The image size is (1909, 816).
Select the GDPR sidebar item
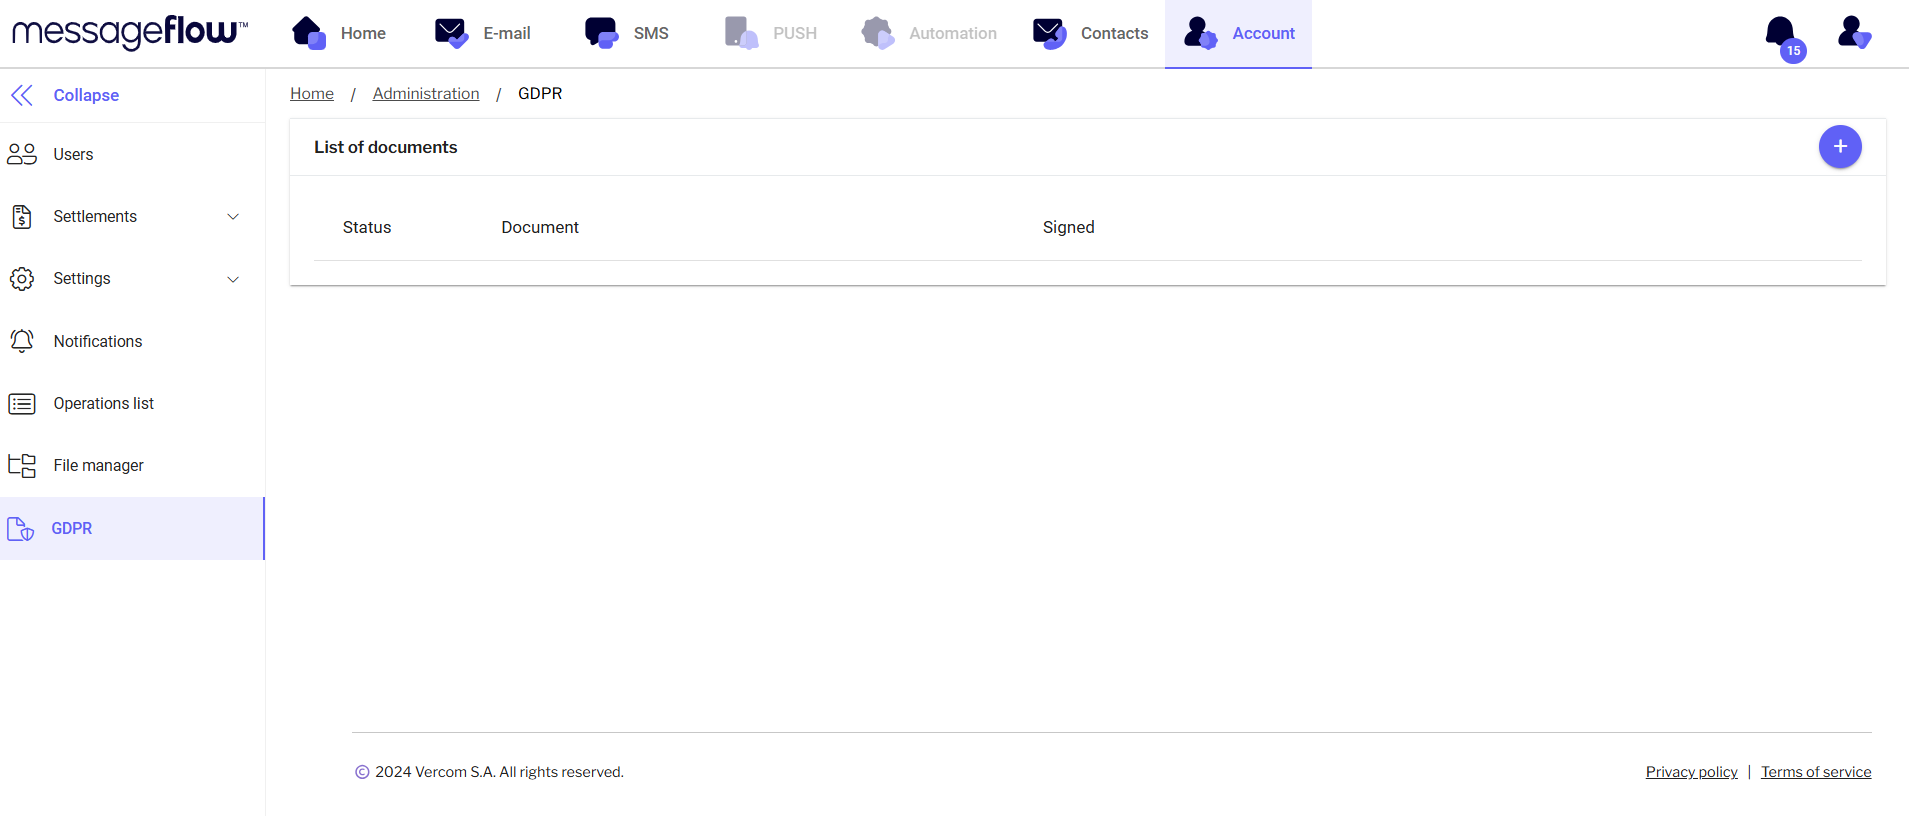pos(72,528)
